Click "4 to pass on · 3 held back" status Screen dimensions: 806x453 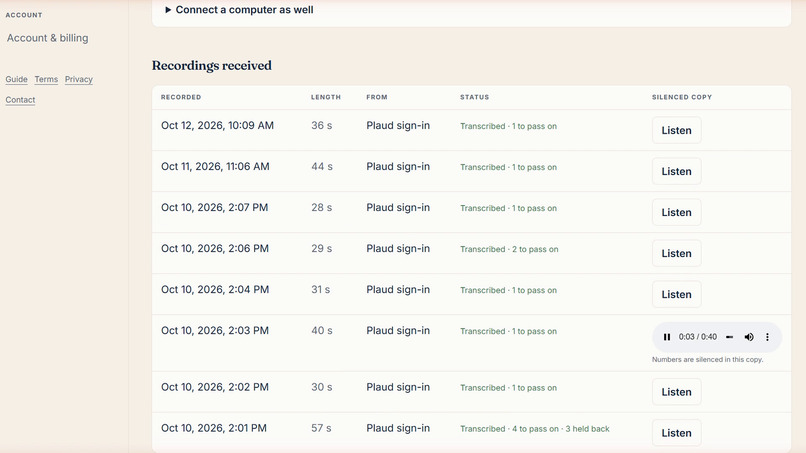(561, 429)
